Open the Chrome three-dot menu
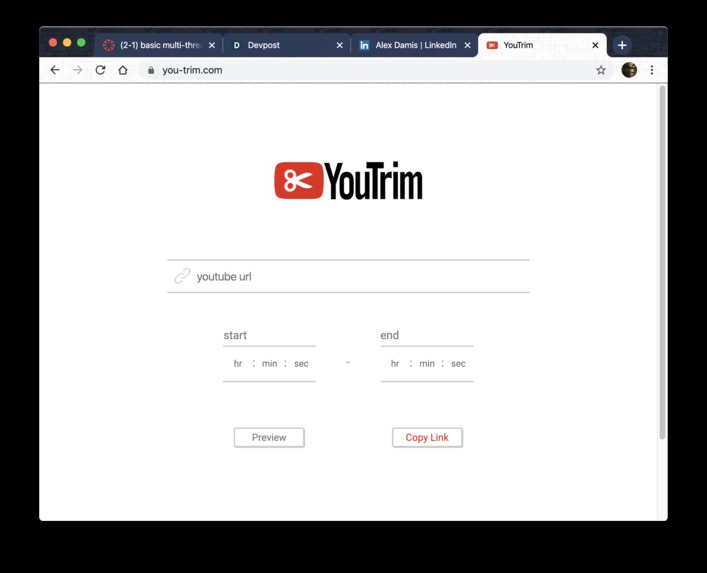Screen dimensions: 707x573 coord(652,70)
